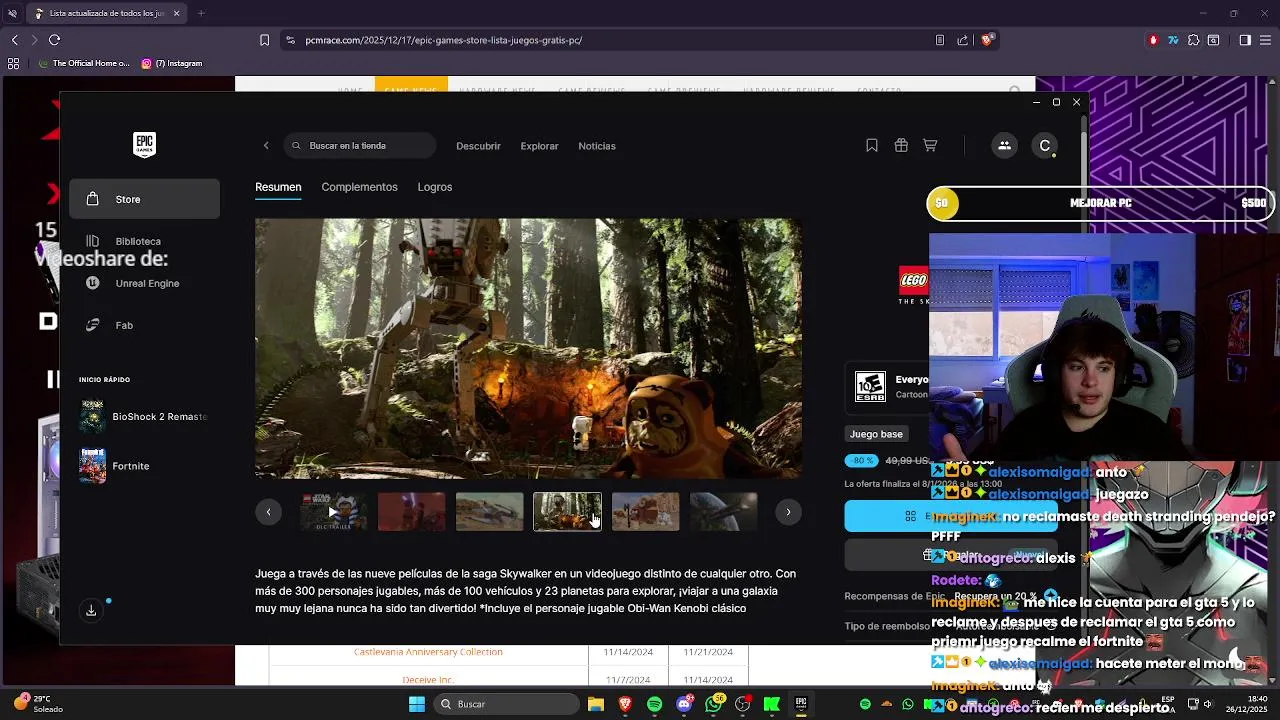Play the DLC trailer video thumbnail

333,512
